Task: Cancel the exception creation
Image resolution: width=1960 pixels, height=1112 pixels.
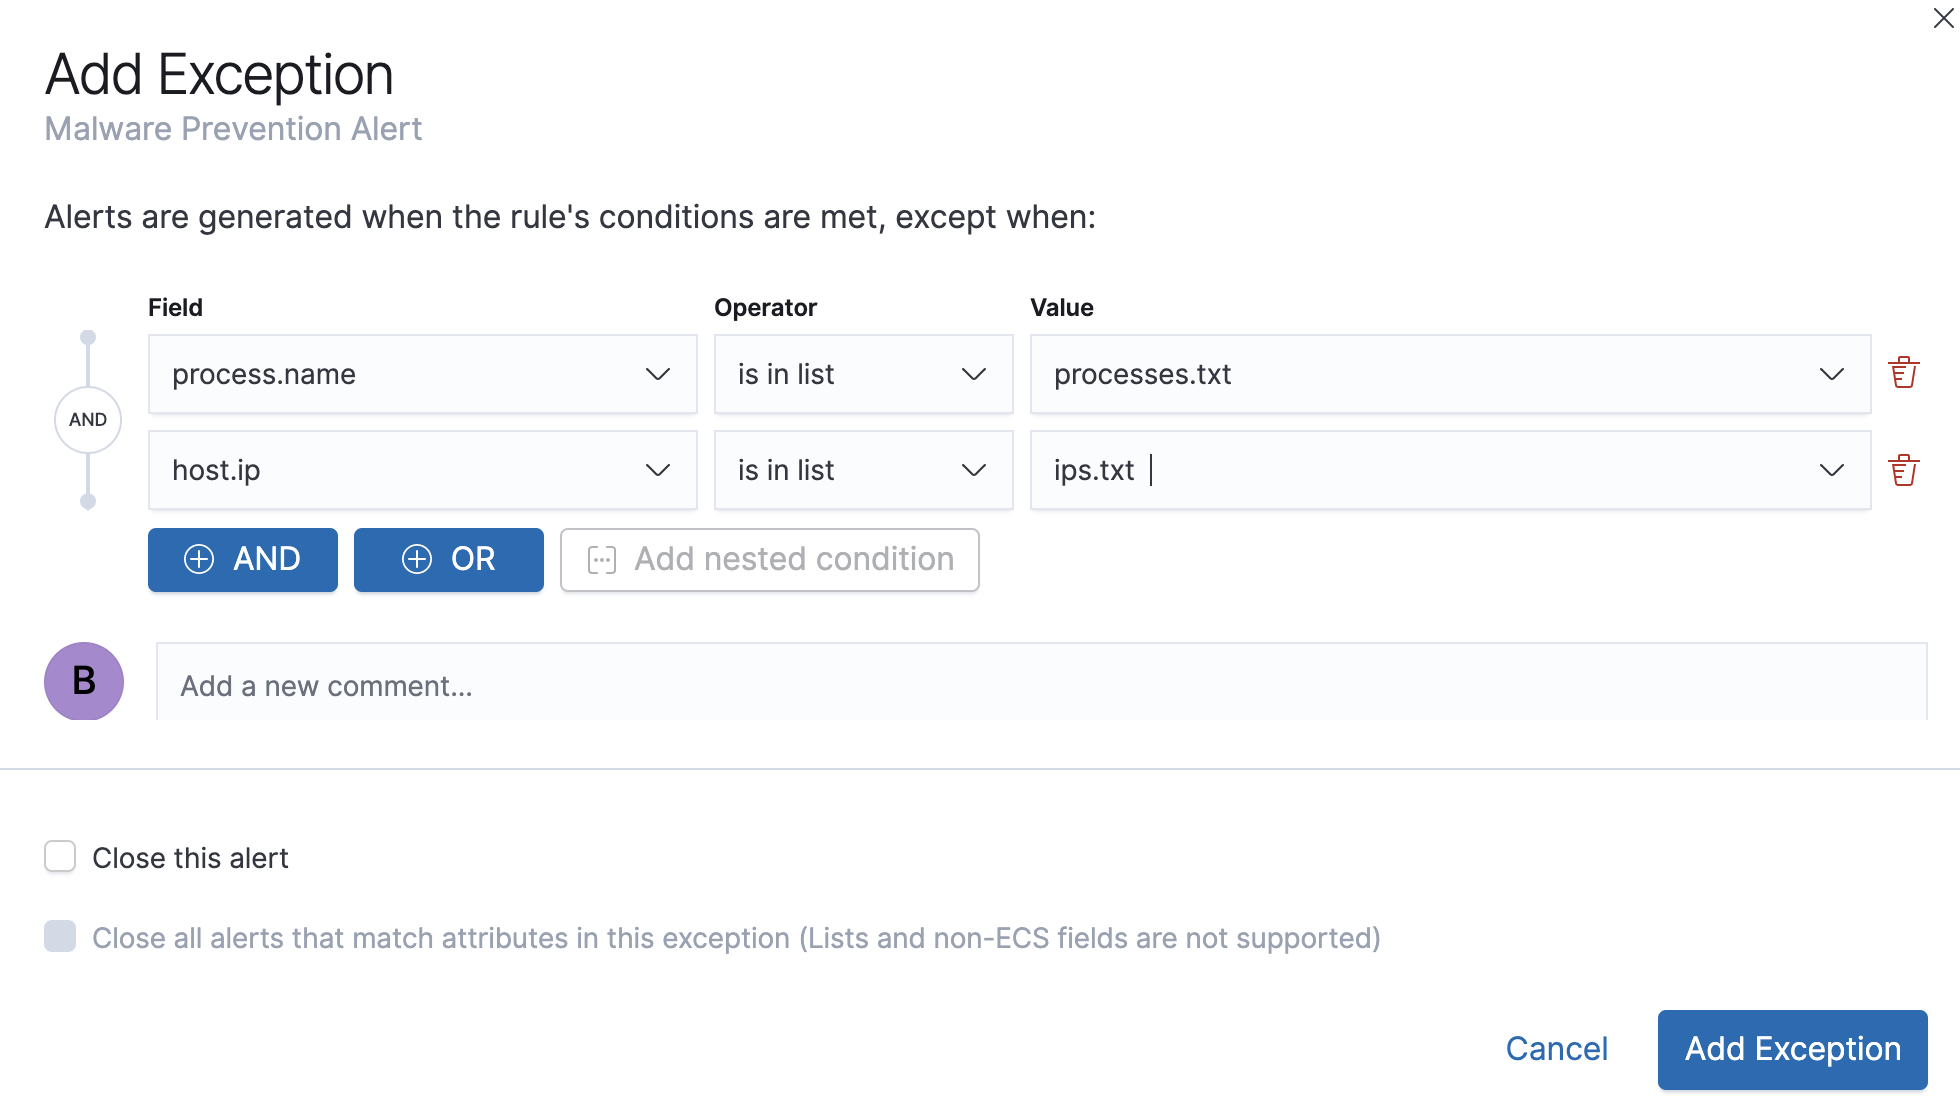Action: click(1556, 1049)
